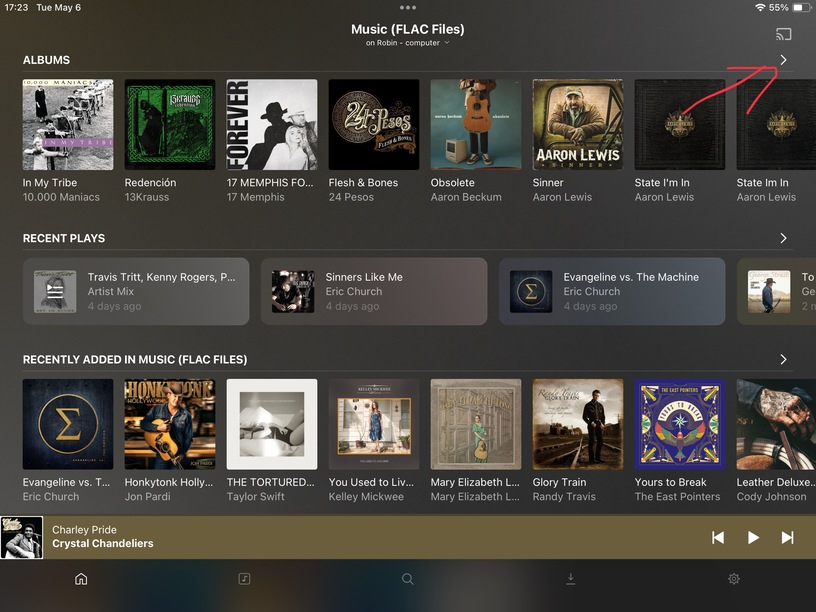The height and width of the screenshot is (612, 816).
Task: Open Obsolete album cover
Action: coord(476,124)
